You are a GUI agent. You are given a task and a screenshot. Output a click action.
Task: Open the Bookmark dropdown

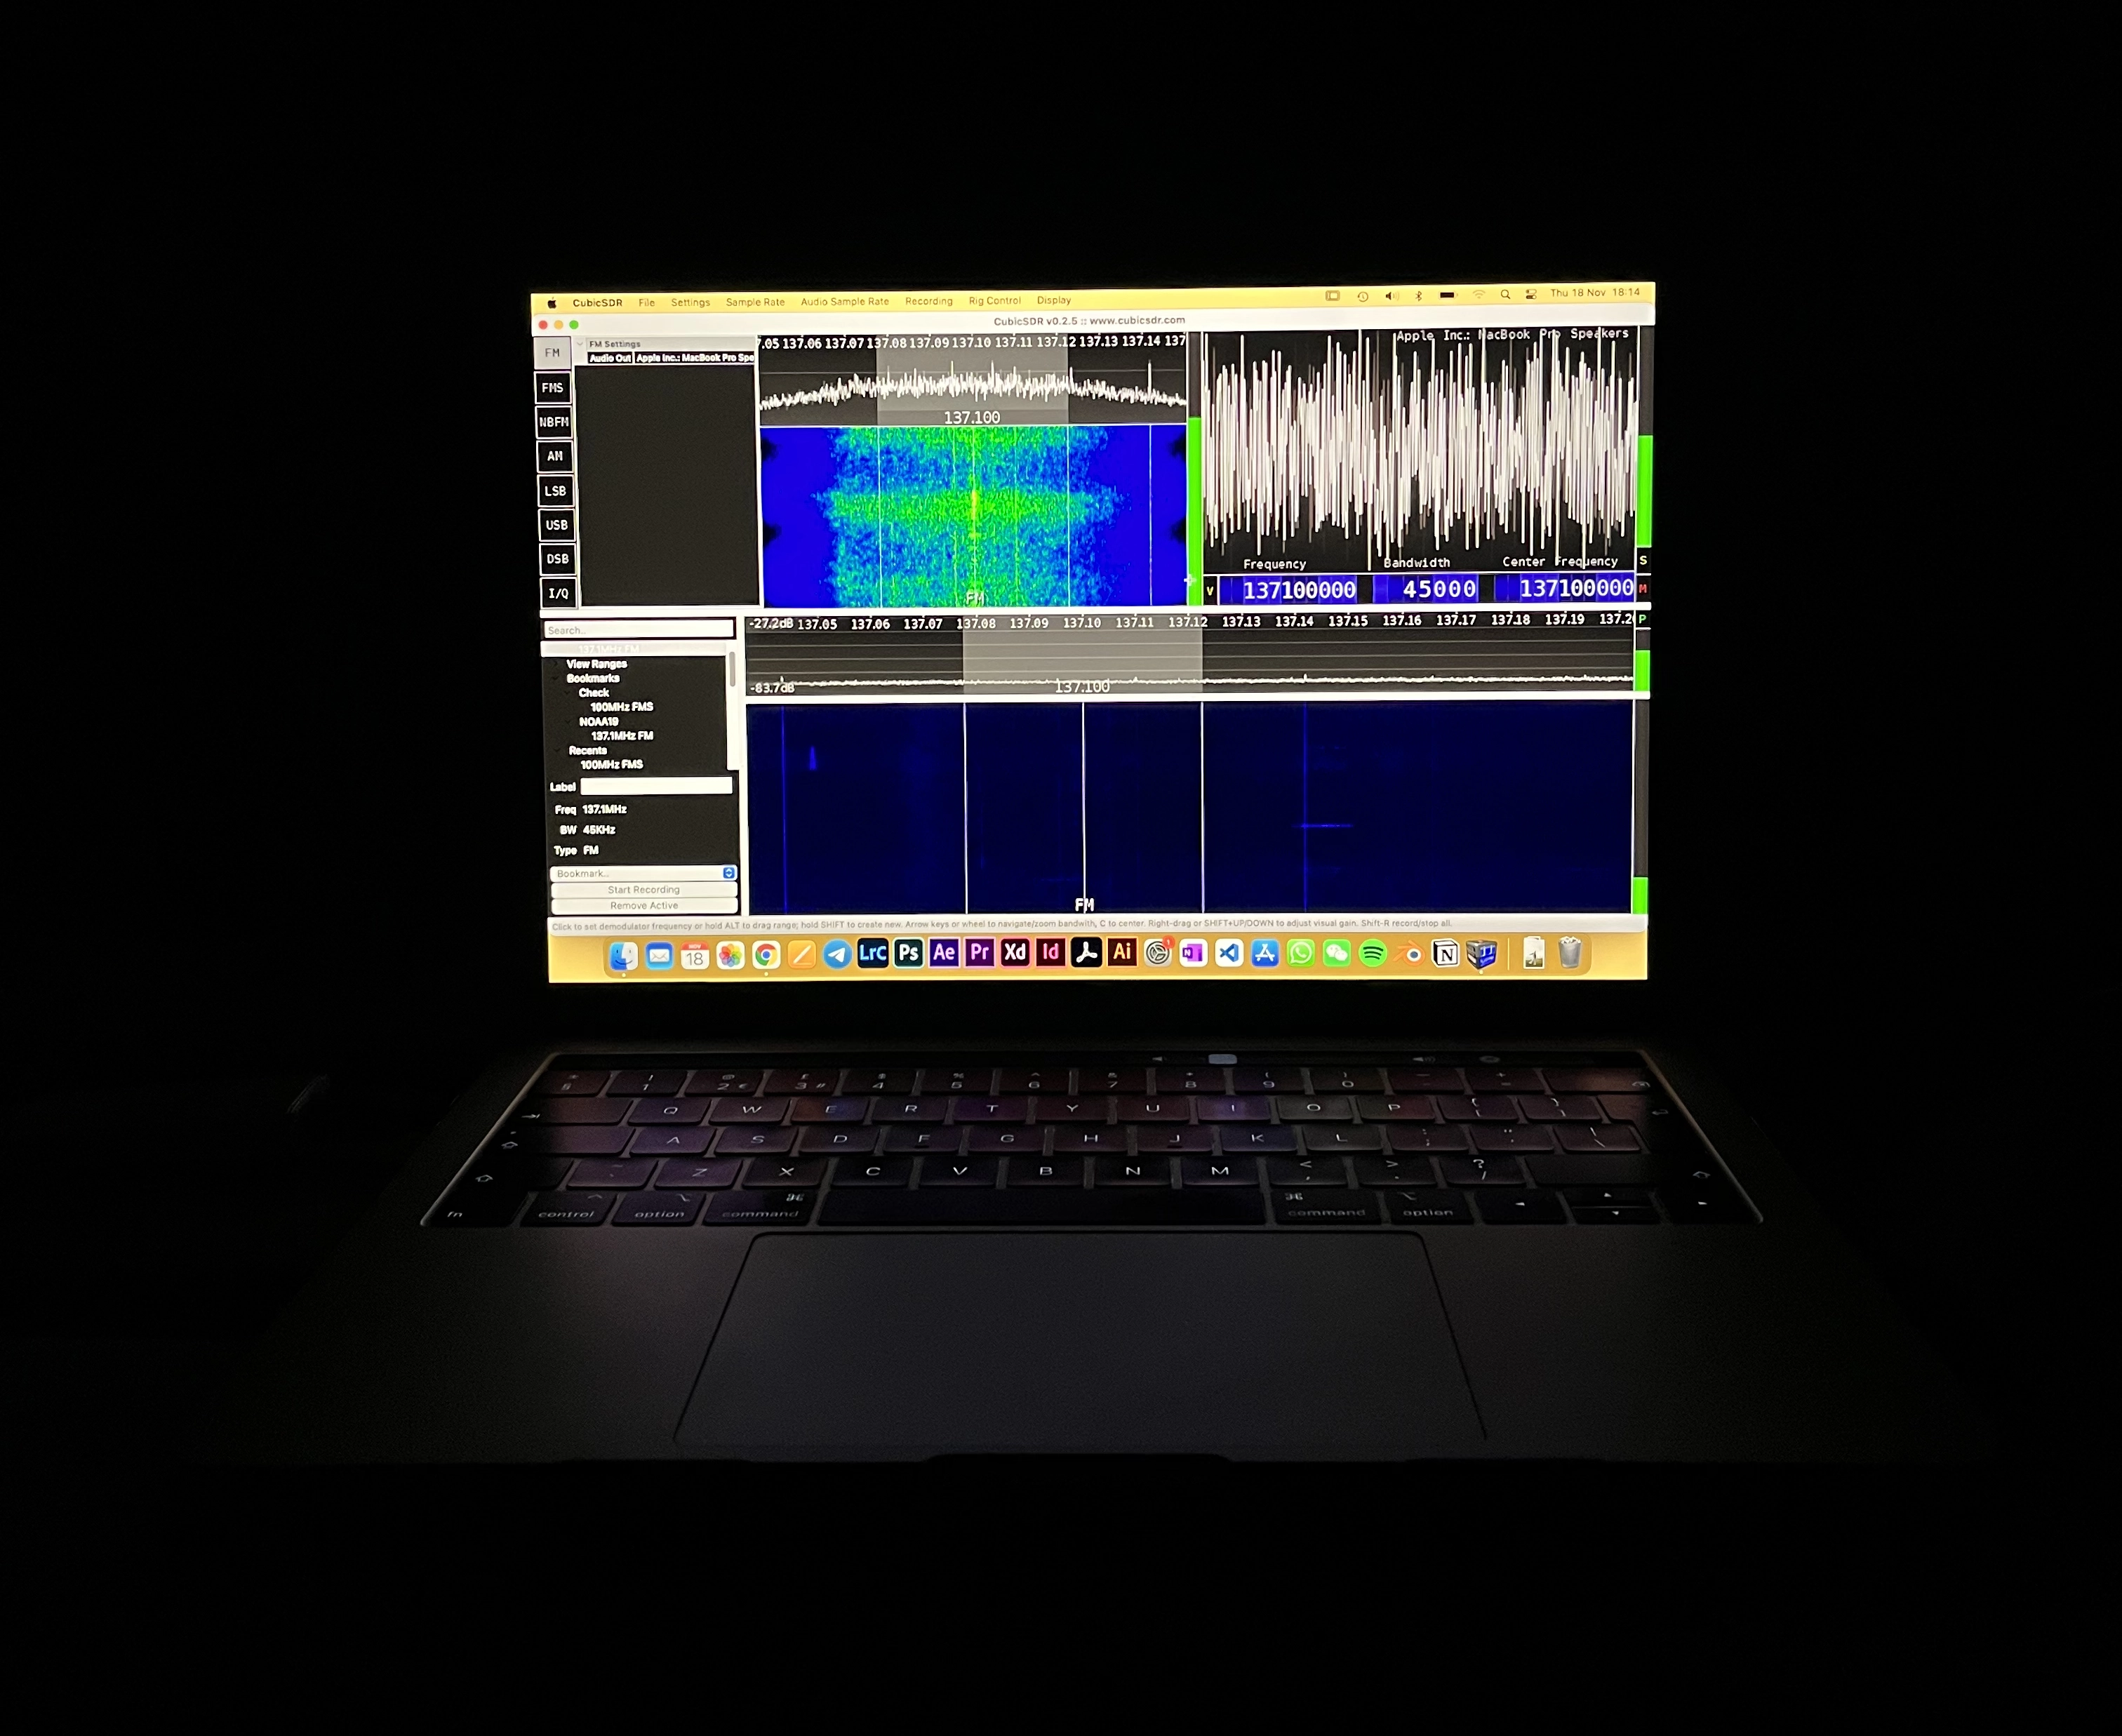(x=644, y=874)
